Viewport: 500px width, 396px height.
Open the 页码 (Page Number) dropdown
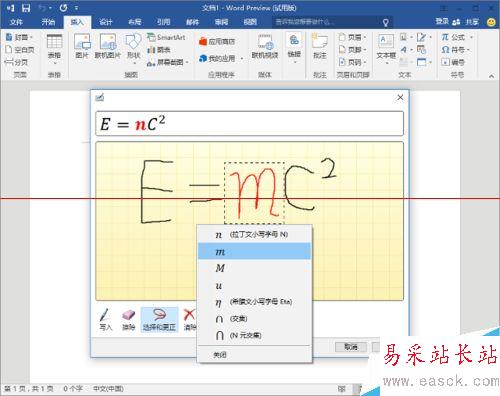[353, 62]
